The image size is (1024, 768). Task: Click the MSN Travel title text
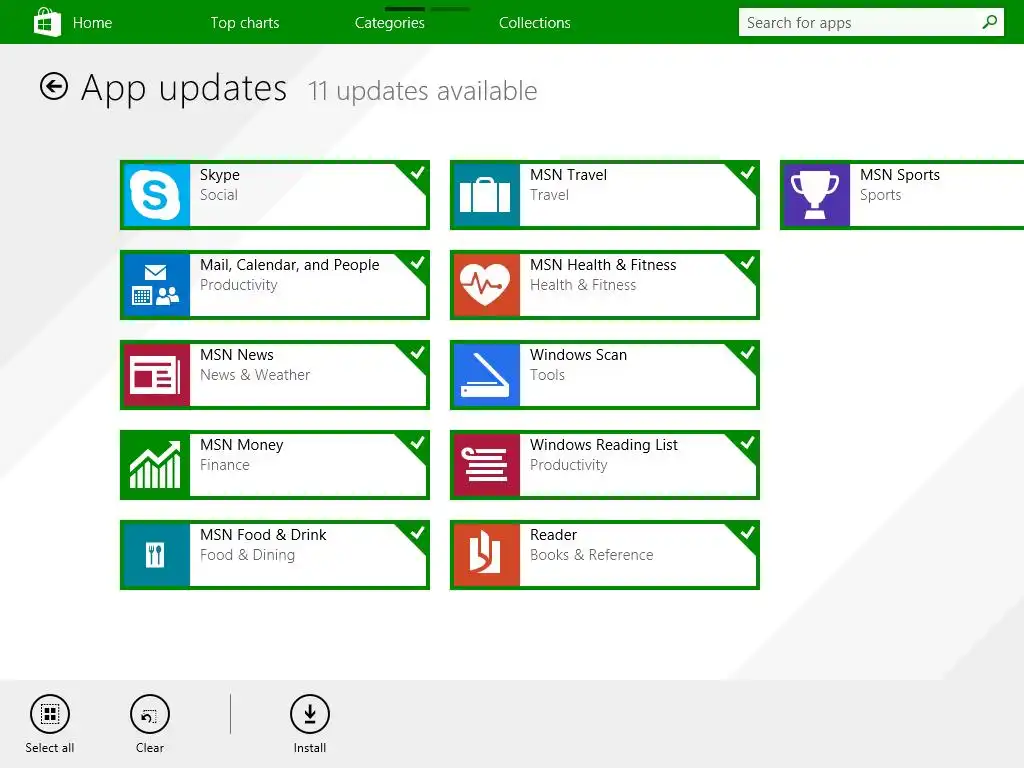tap(568, 175)
